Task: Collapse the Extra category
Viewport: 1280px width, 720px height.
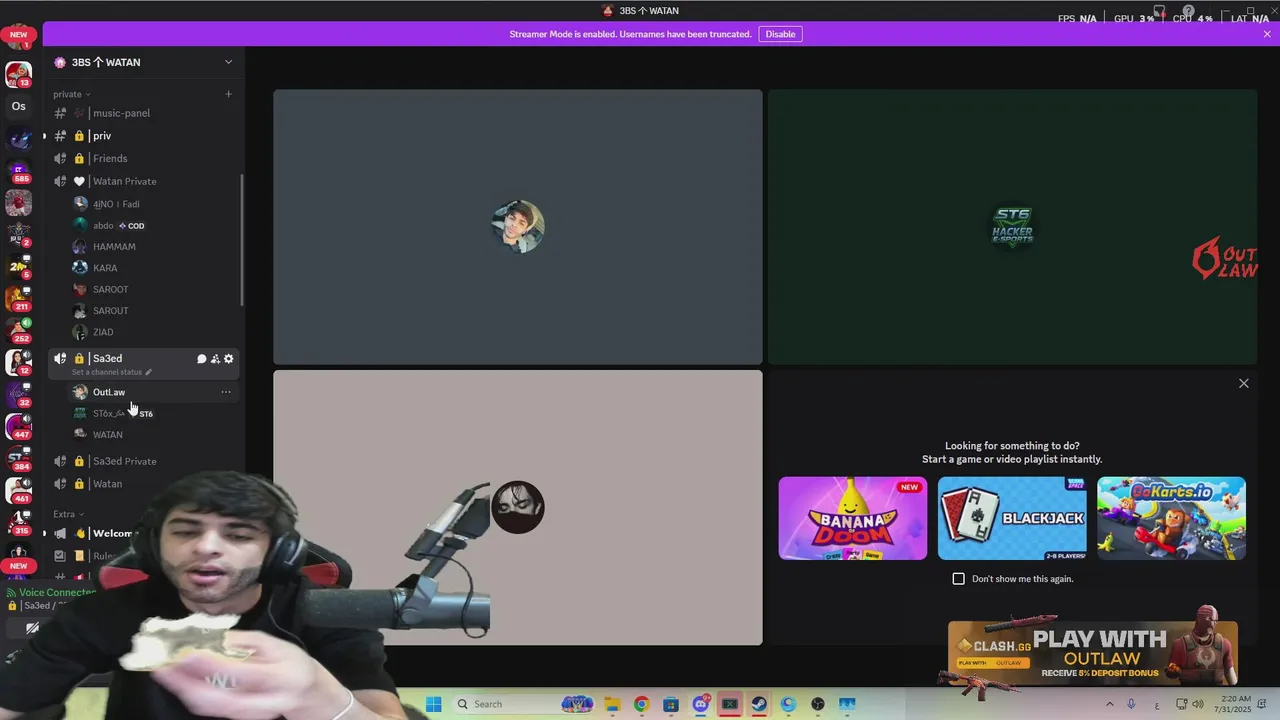Action: tap(67, 514)
